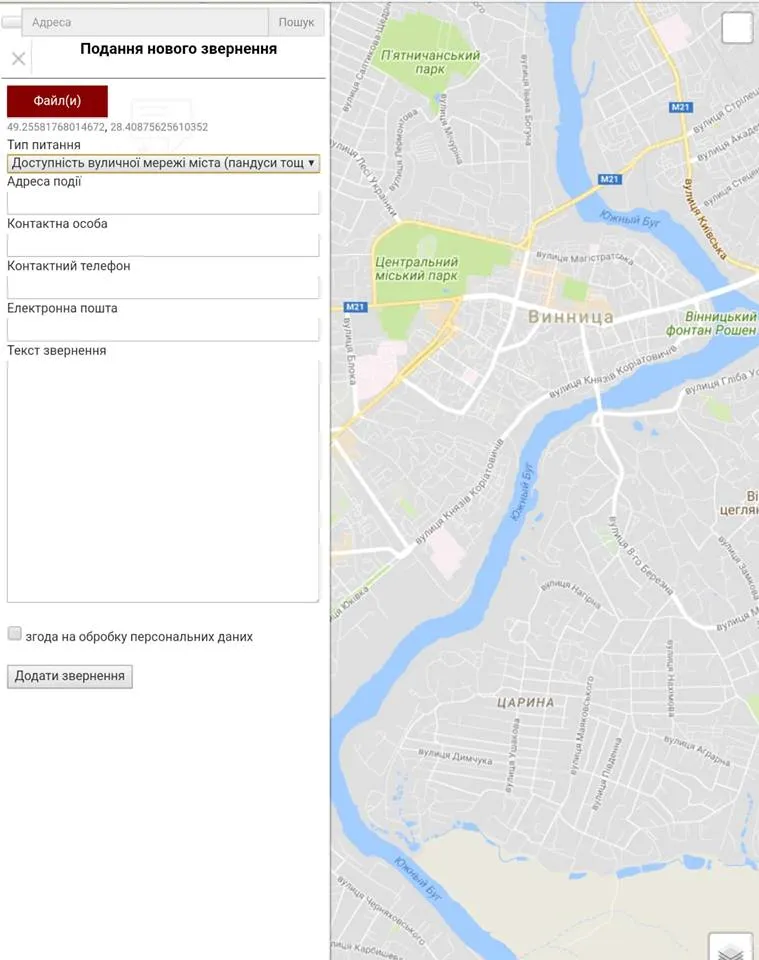Click the Електронна пошта input field
The height and width of the screenshot is (960, 759).
[x=163, y=329]
